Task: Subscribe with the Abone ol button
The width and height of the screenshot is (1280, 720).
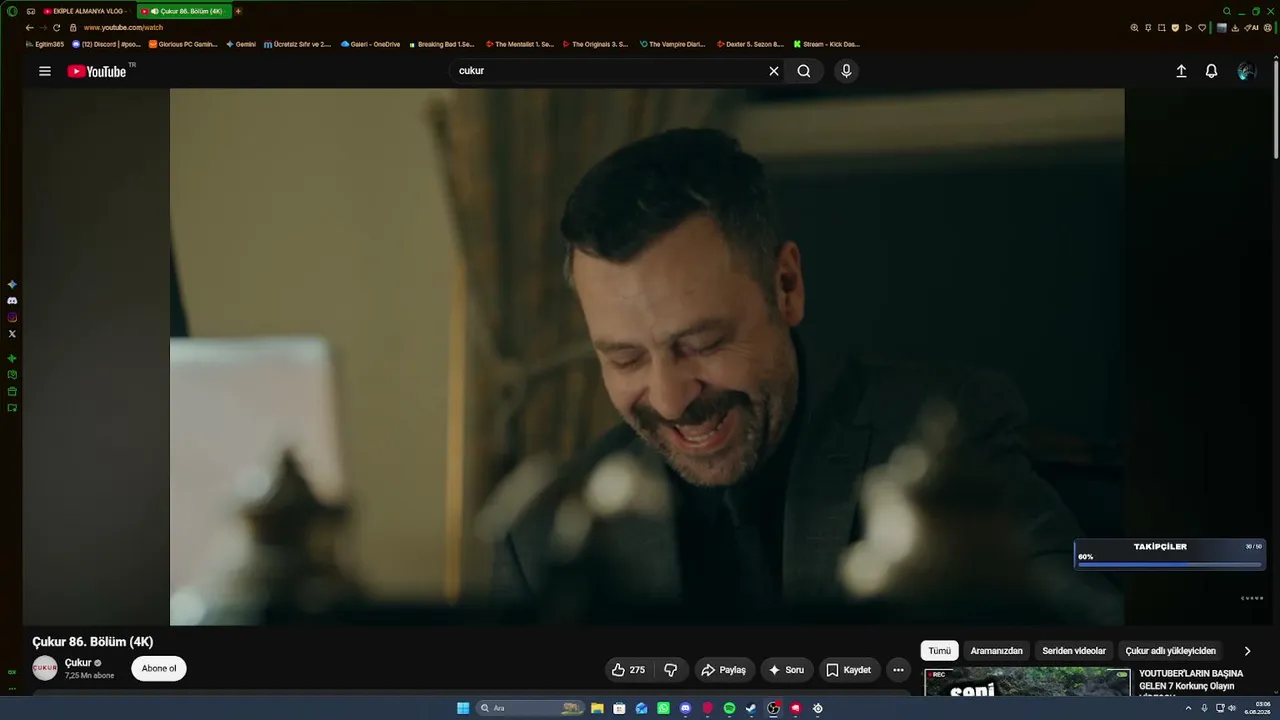Action: point(159,669)
